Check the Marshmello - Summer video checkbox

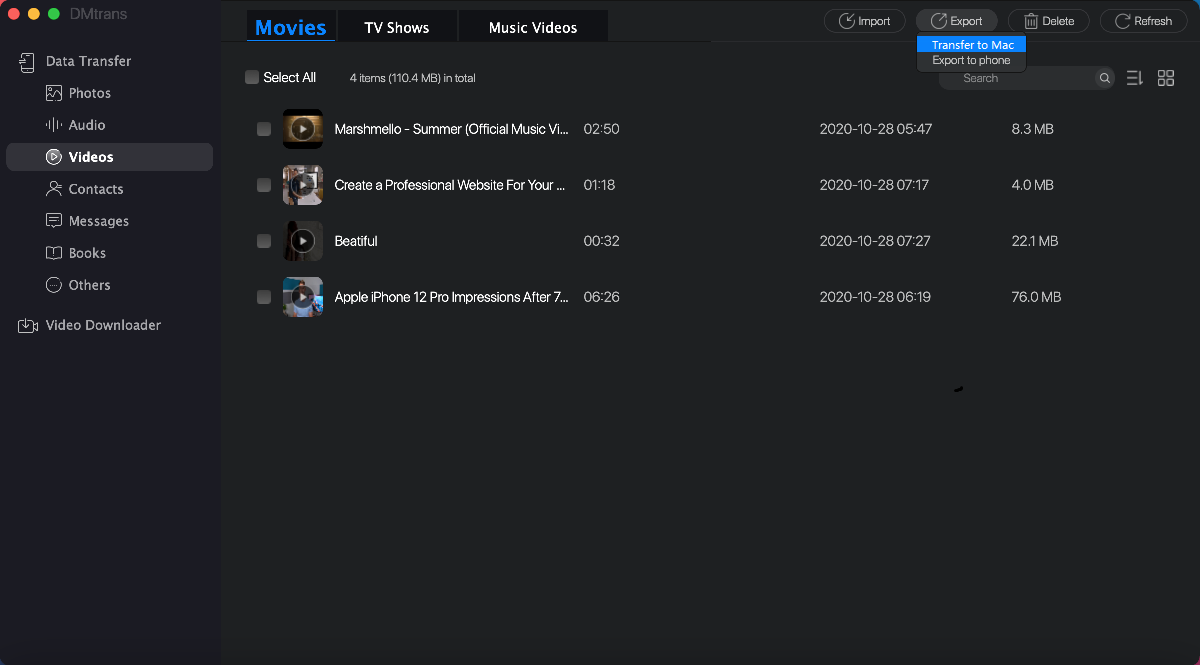coord(264,129)
